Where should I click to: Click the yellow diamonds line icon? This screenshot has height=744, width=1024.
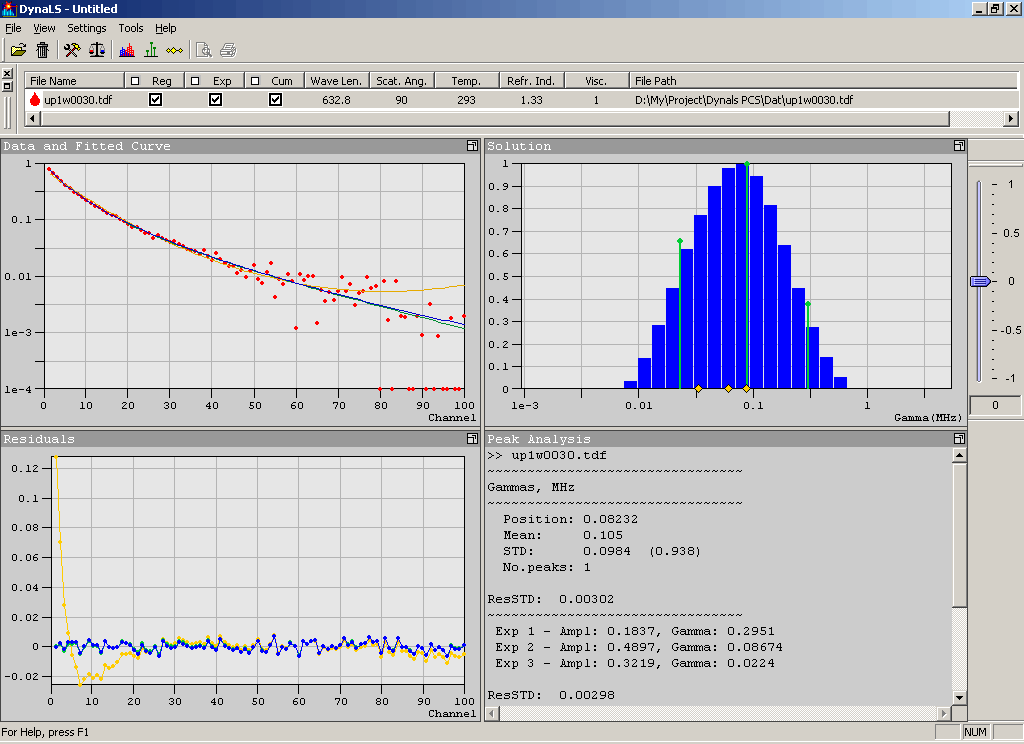[x=175, y=50]
